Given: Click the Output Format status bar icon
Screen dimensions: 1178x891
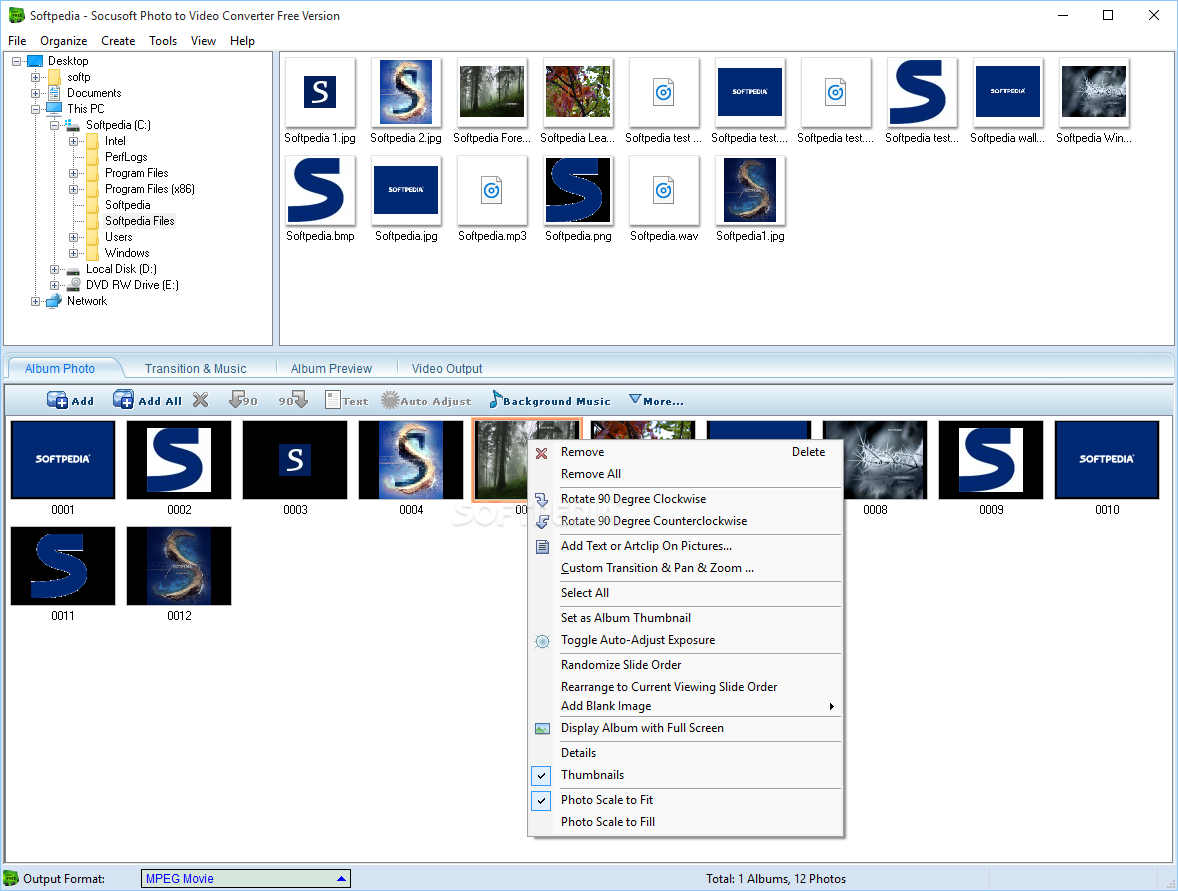Looking at the screenshot, I should pyautogui.click(x=11, y=878).
